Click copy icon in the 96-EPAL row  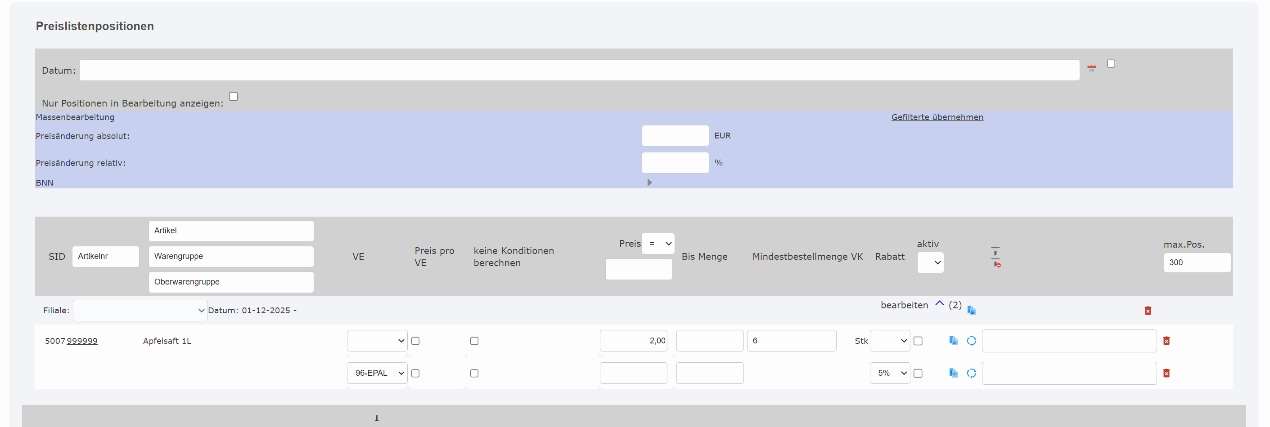point(953,373)
